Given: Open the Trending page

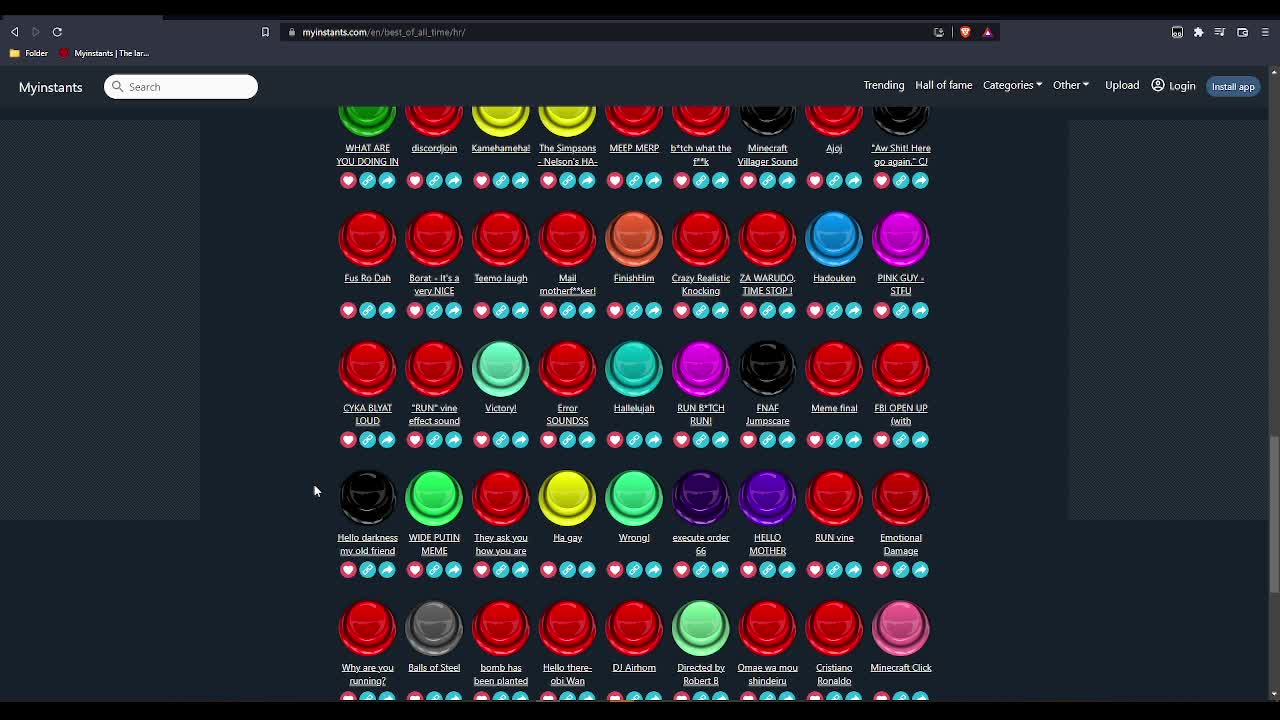Looking at the screenshot, I should [884, 85].
